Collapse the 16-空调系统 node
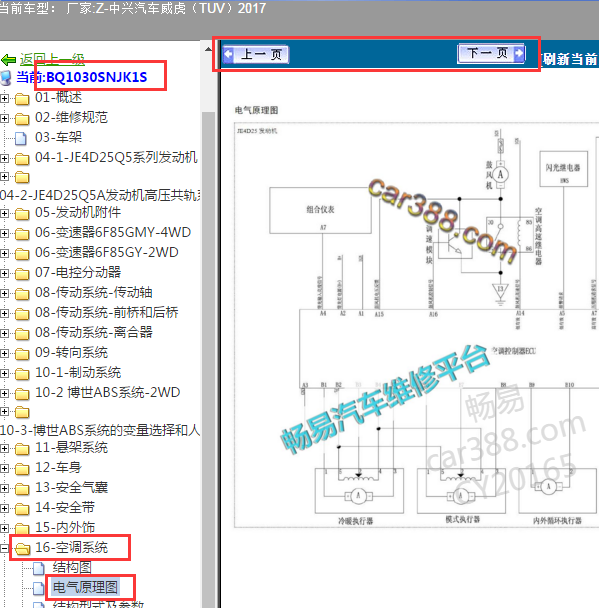The width and height of the screenshot is (599, 608). [4, 548]
